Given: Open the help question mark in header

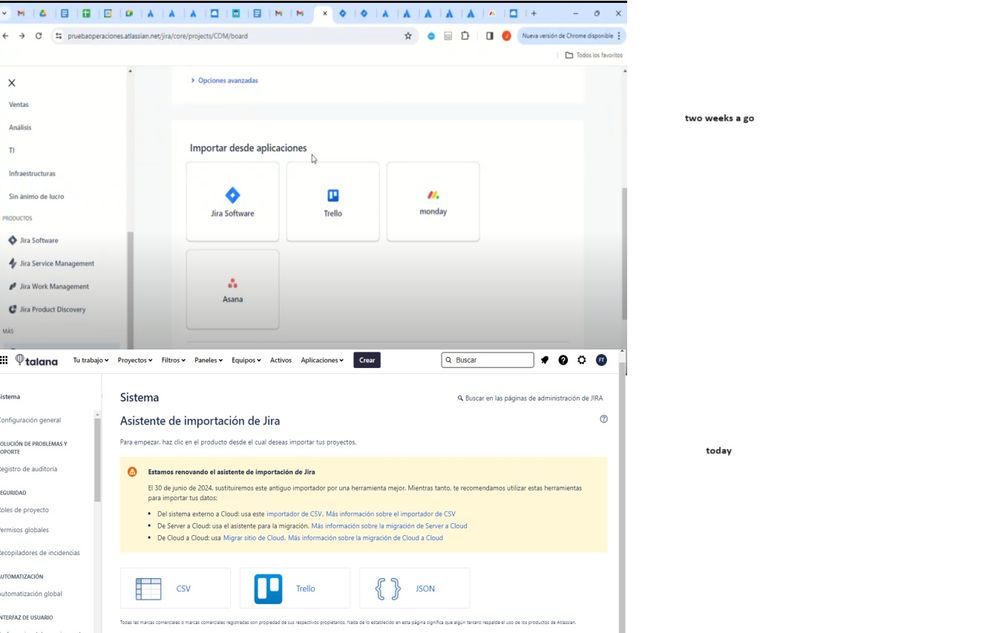Looking at the screenshot, I should pyautogui.click(x=563, y=360).
